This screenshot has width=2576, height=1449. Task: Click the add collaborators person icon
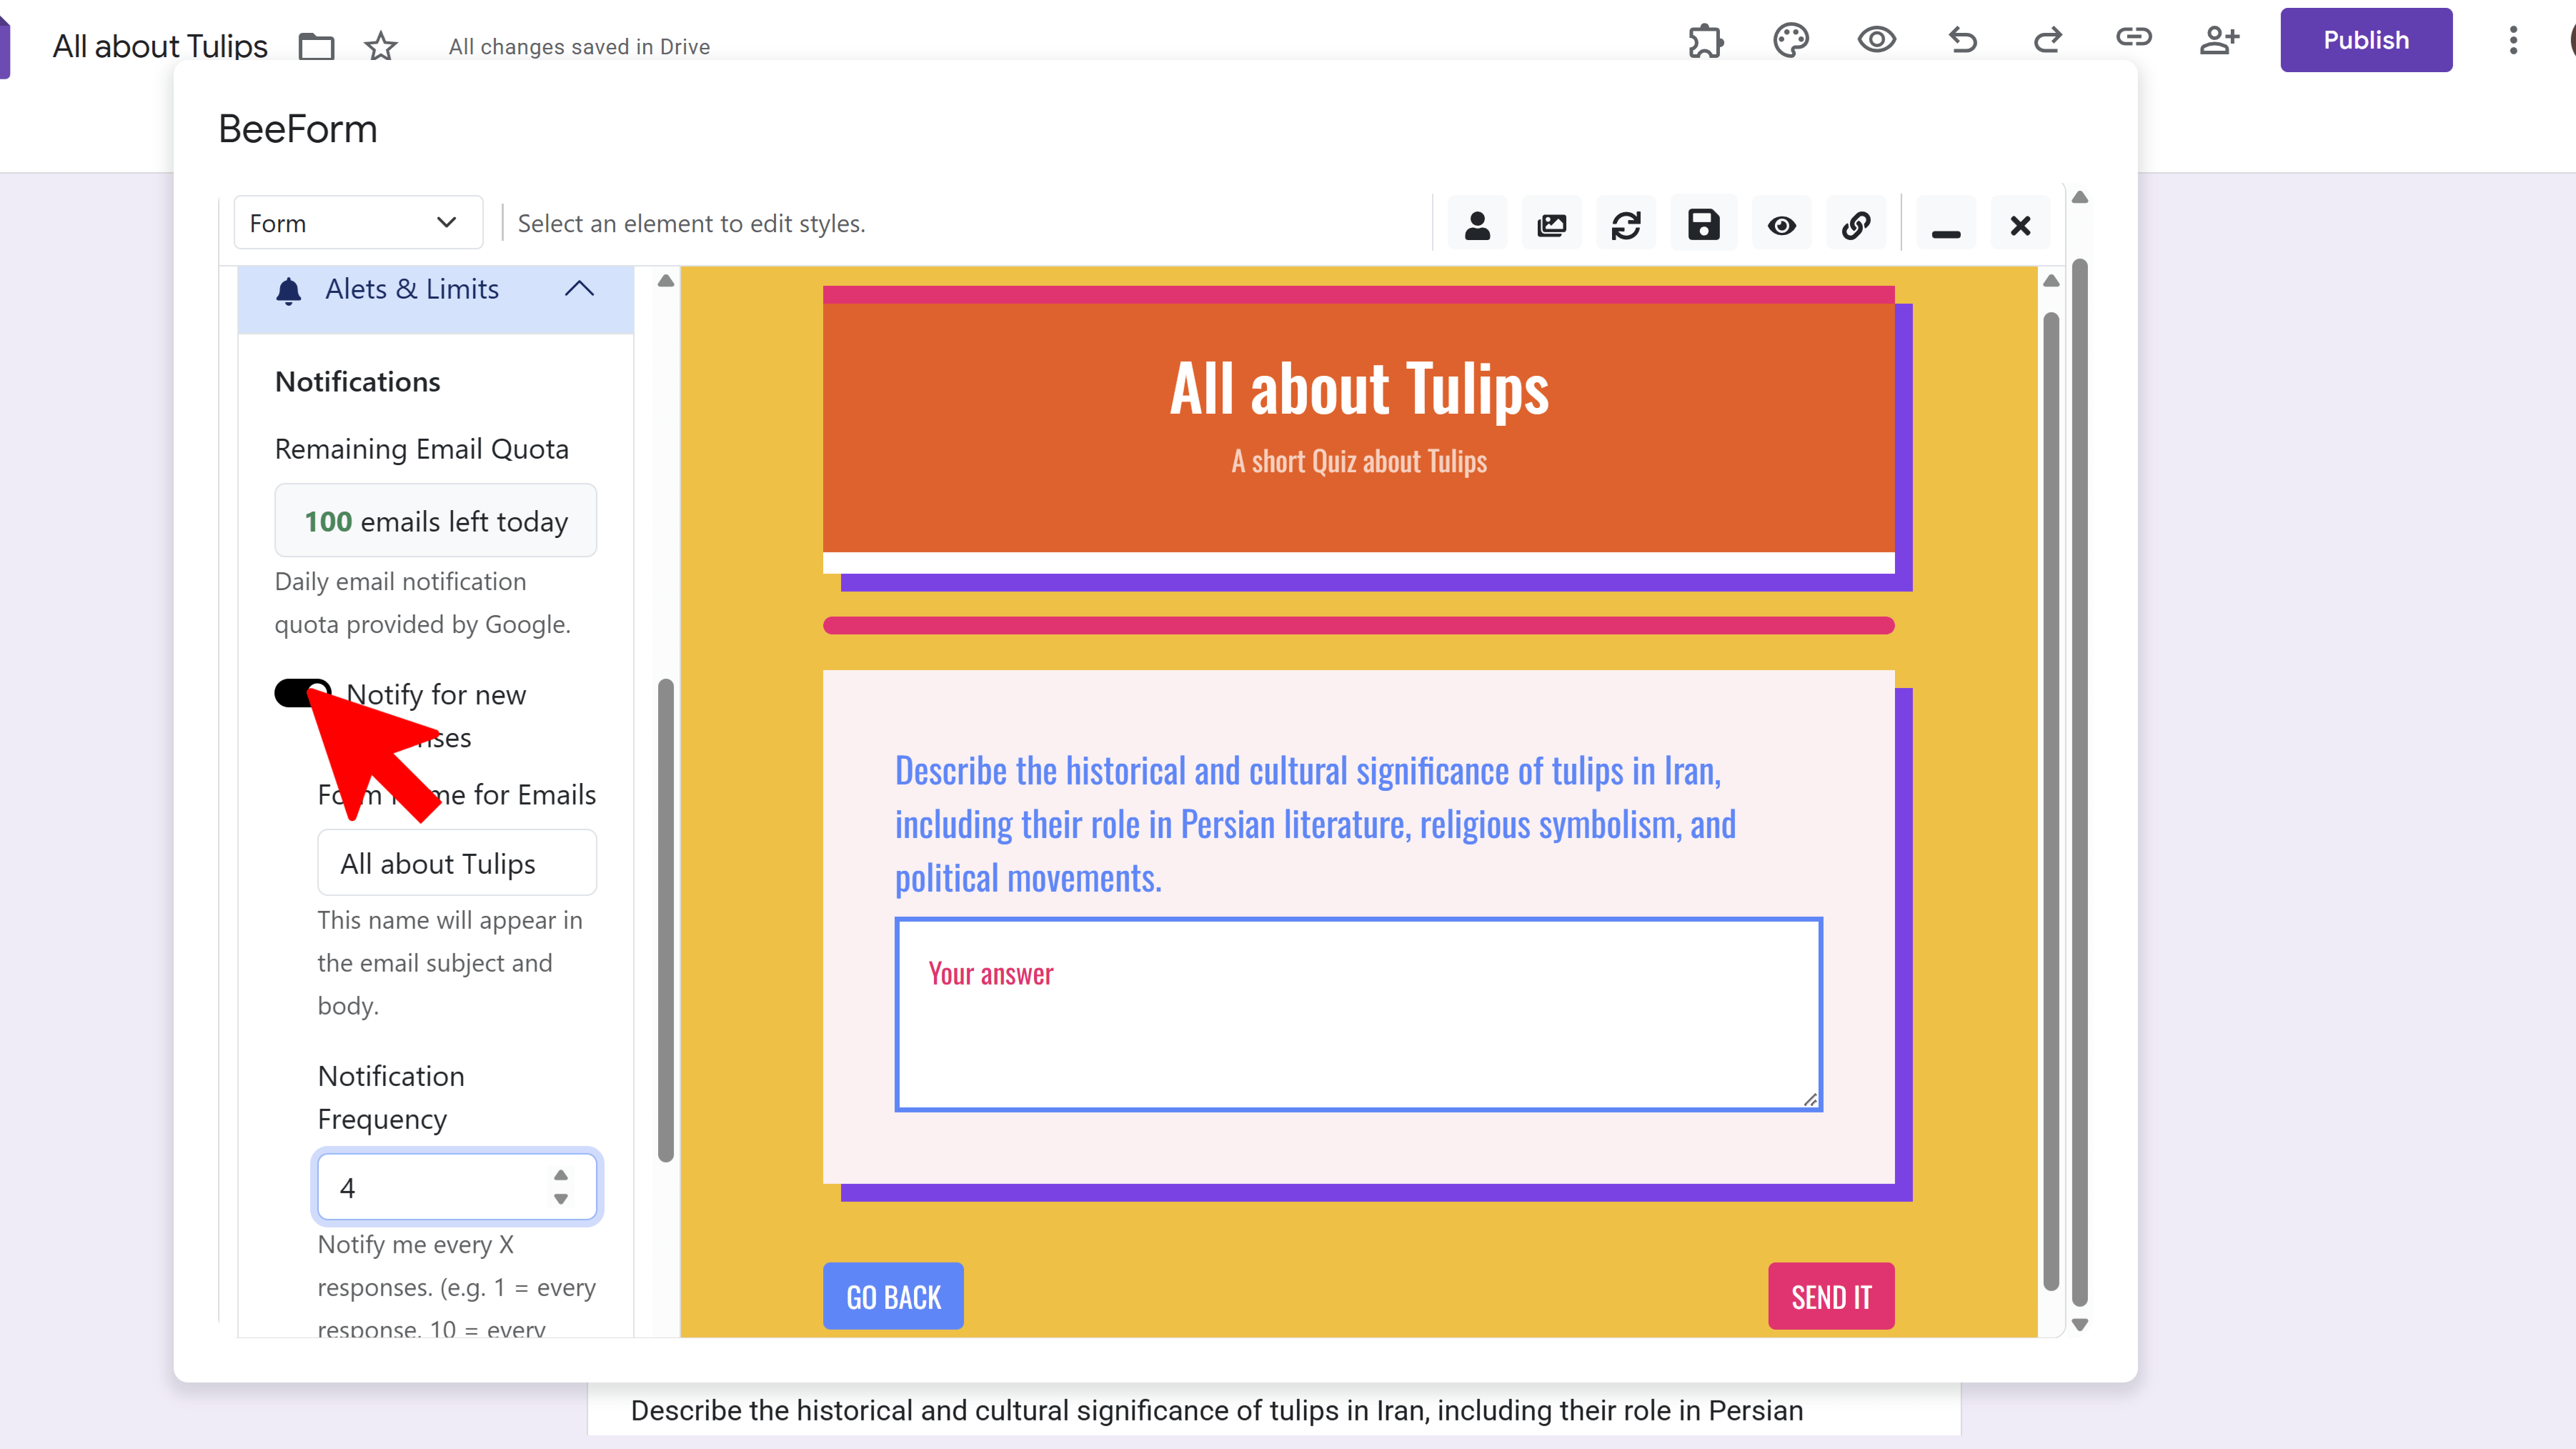pos(2219,41)
